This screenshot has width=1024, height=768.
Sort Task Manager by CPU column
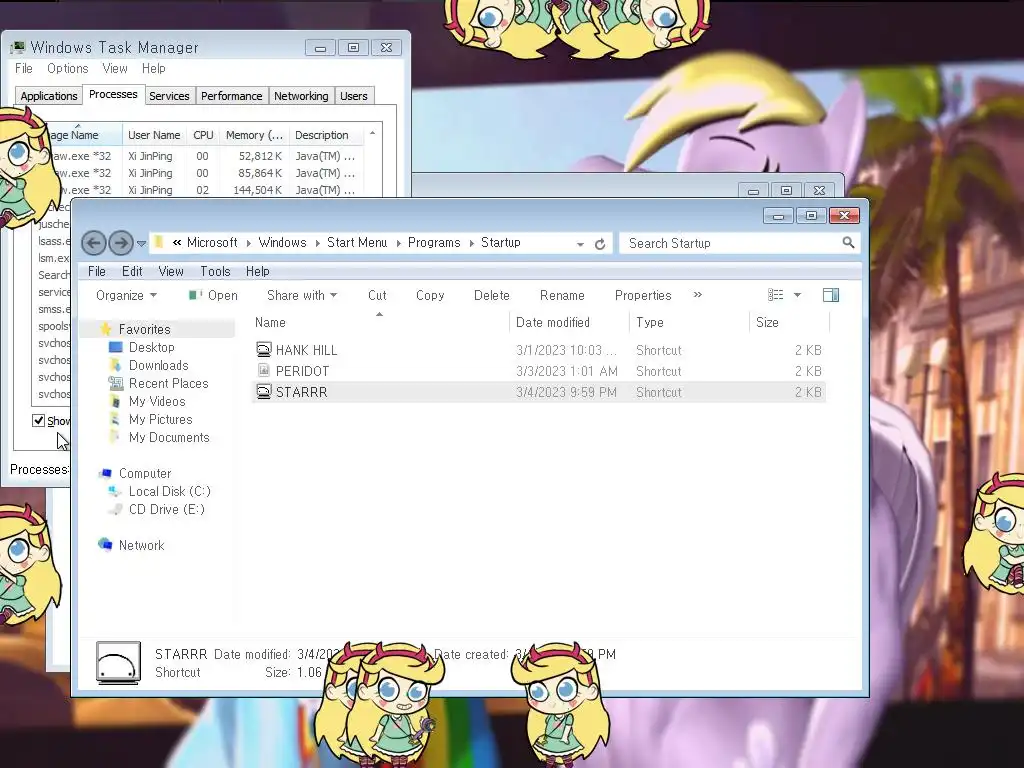click(x=203, y=135)
